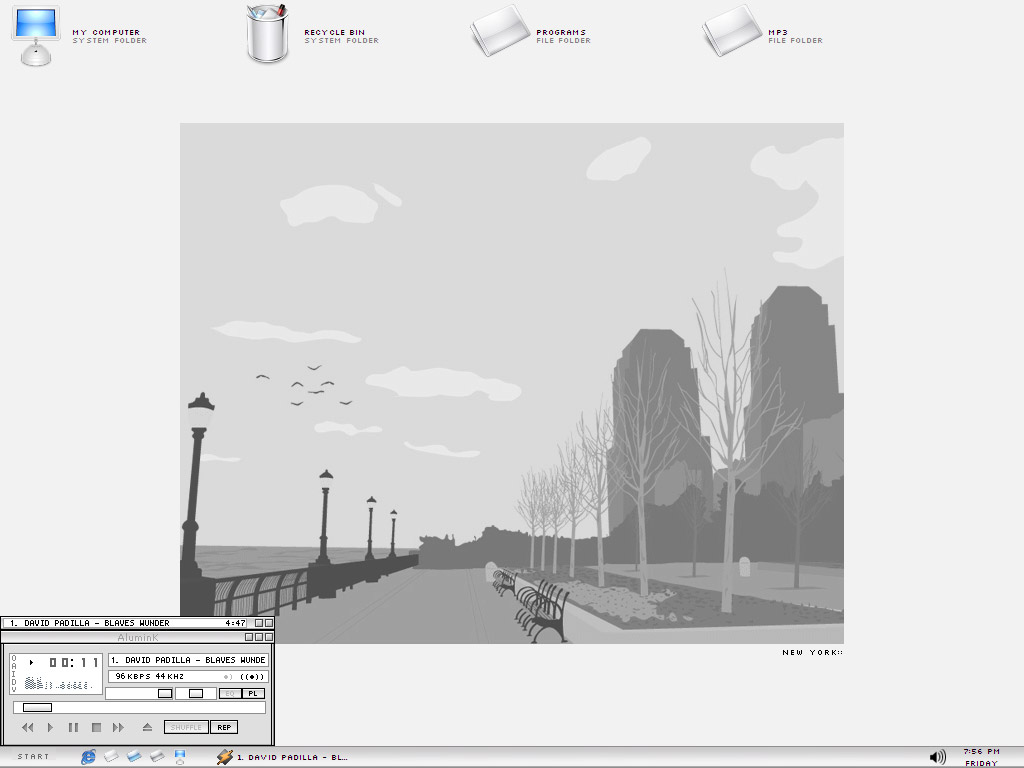Click the O options letter in the clutterbar
The height and width of the screenshot is (768, 1024).
click(x=14, y=658)
